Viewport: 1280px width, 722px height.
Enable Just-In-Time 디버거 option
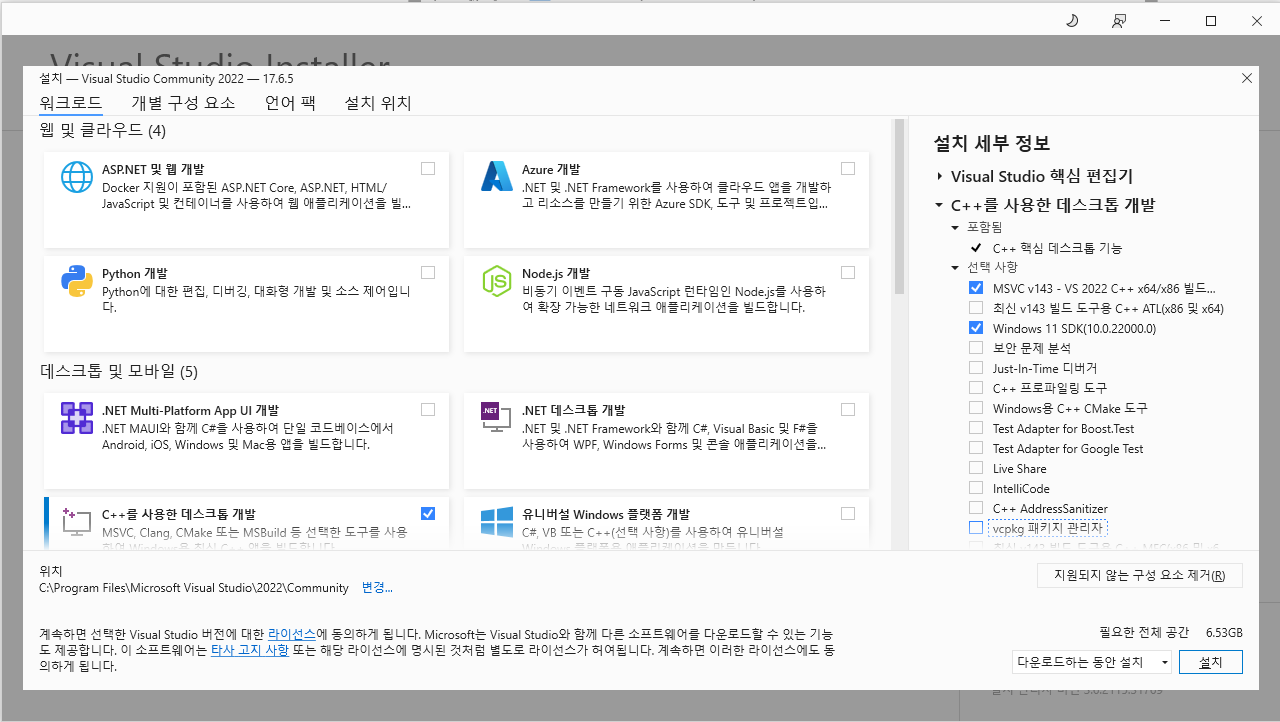point(976,368)
